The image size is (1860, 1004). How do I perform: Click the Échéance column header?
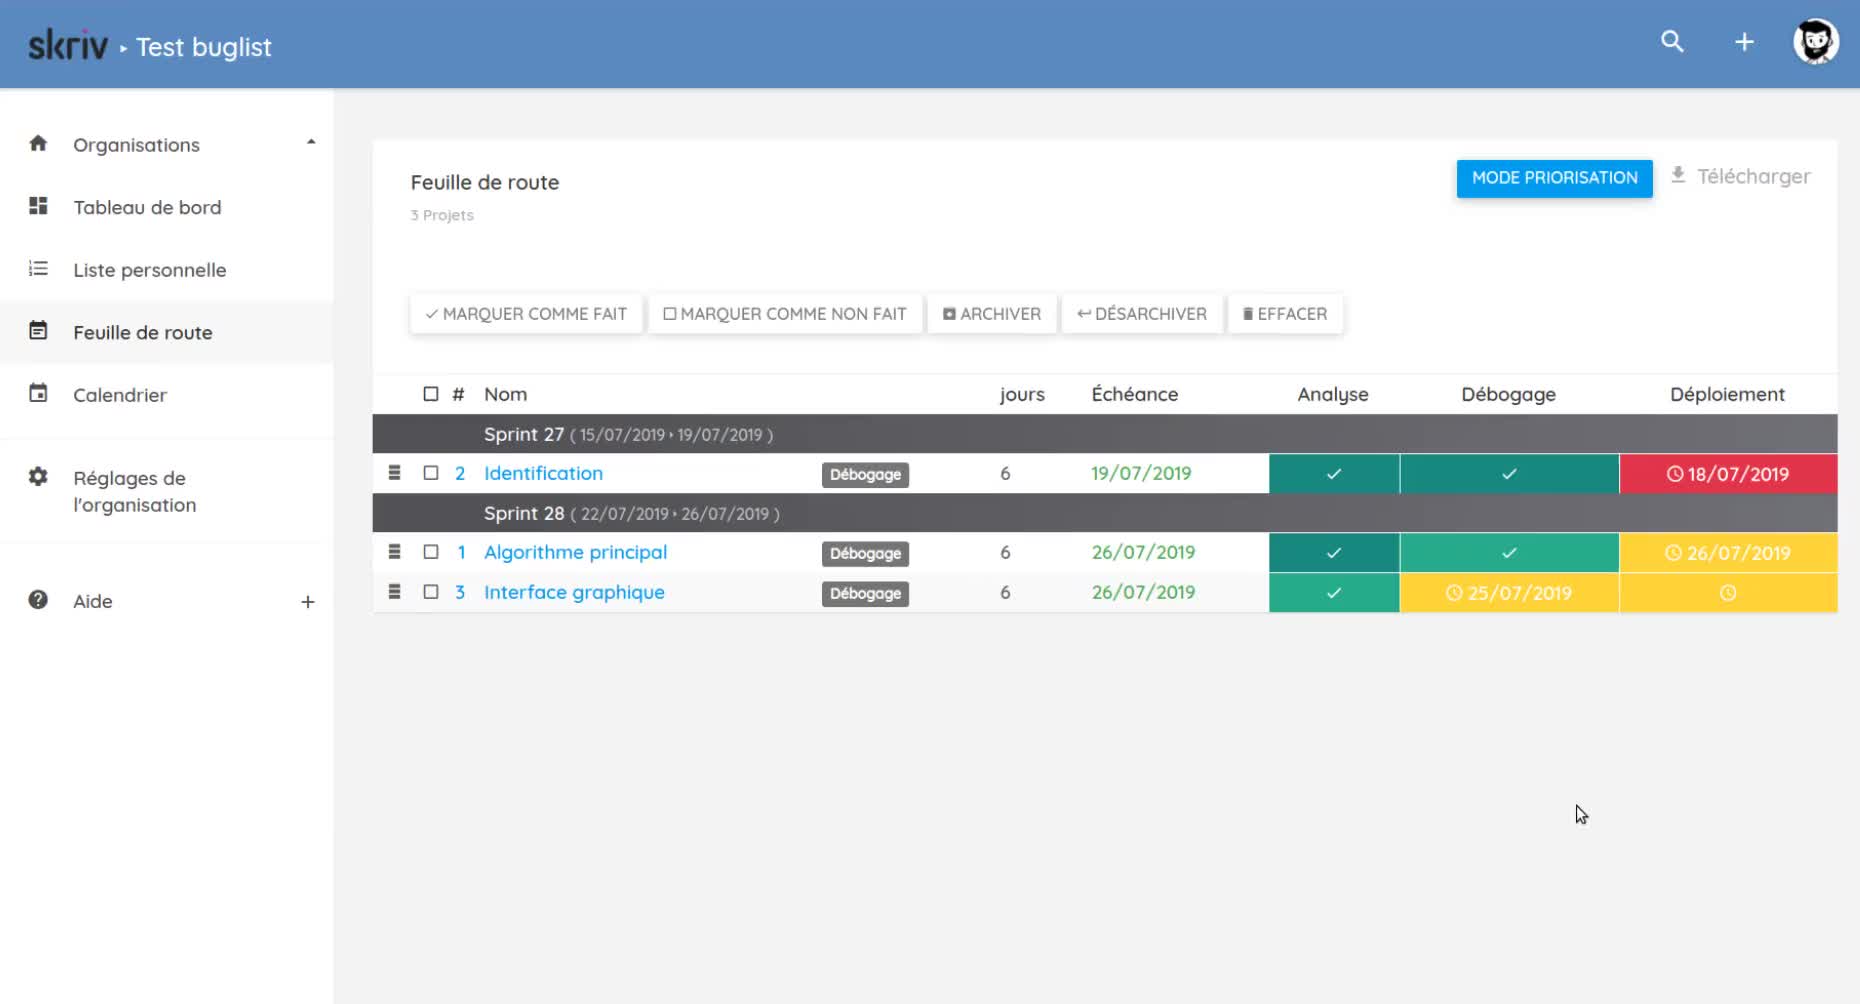(1134, 394)
